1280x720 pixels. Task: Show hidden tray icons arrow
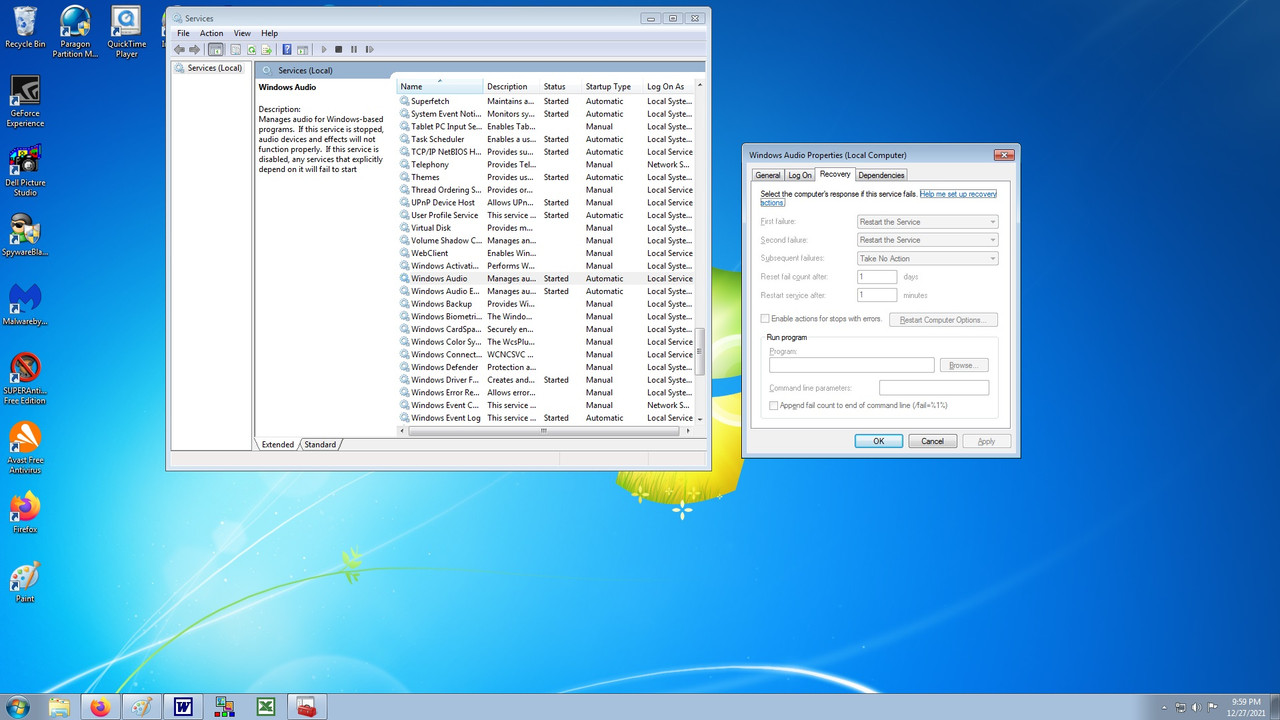pyautogui.click(x=1164, y=707)
